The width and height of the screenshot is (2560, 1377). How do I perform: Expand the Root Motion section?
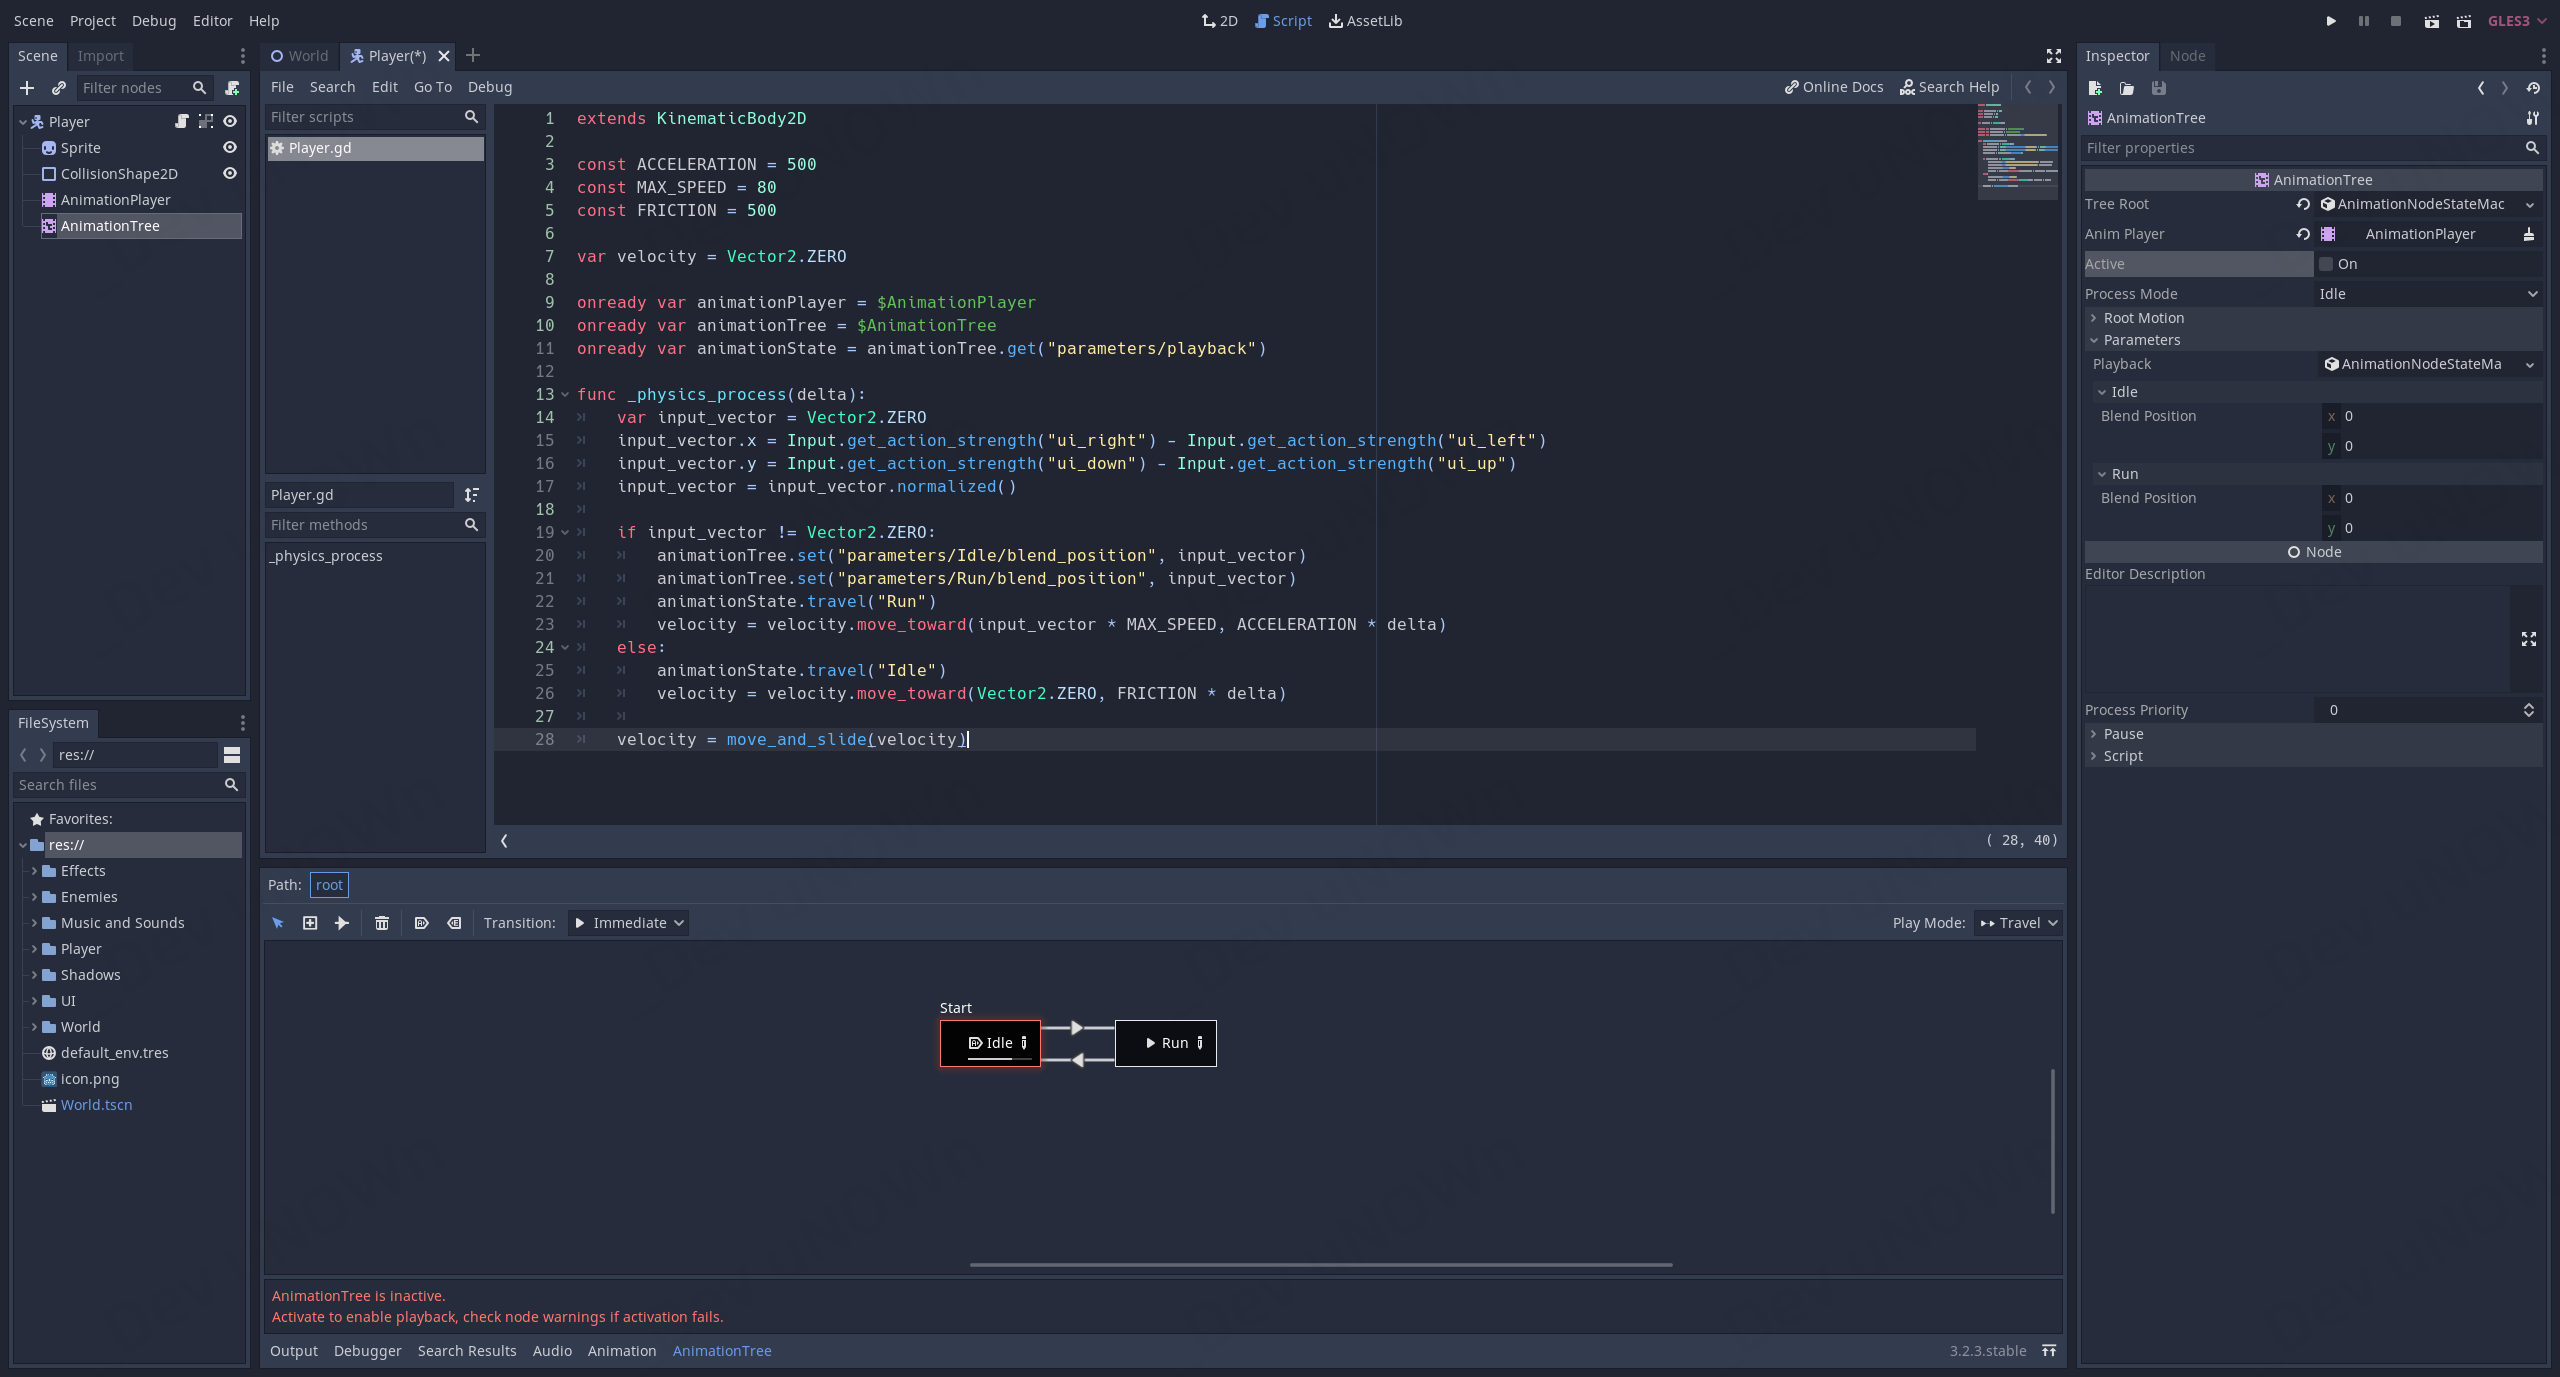coord(2142,318)
